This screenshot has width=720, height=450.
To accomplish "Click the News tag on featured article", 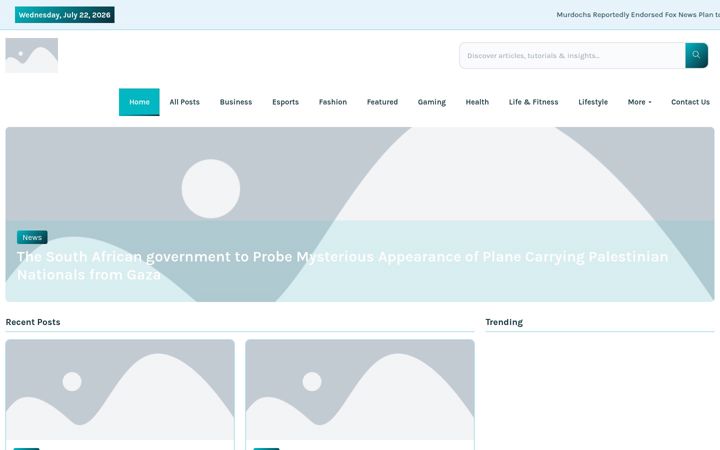I will click(x=32, y=237).
